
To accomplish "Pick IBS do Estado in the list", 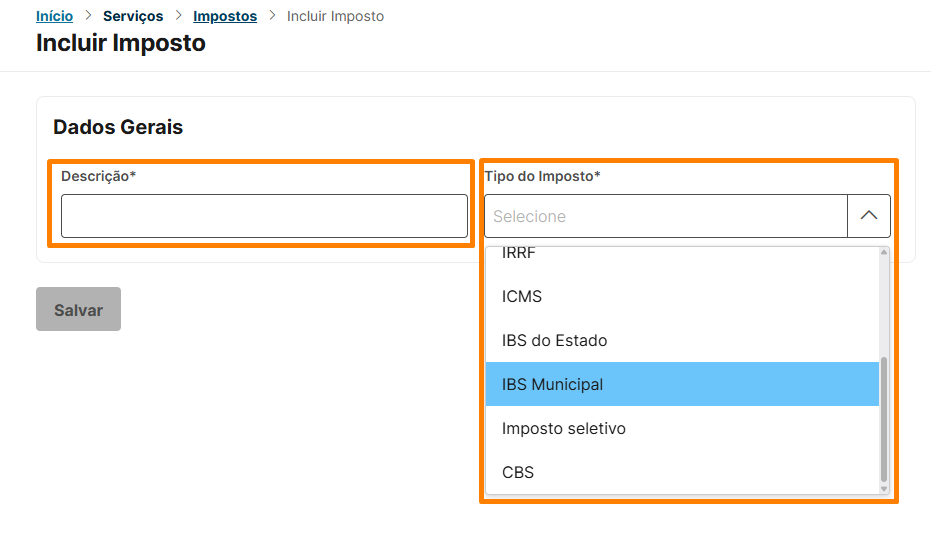I will 554,340.
